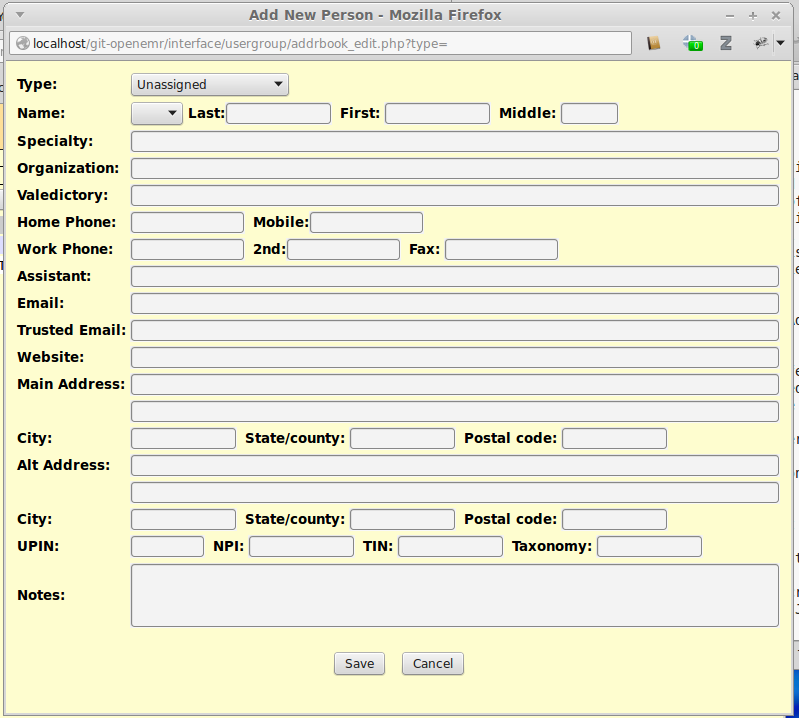Viewport: 799px width, 718px height.
Task: Click the Z extension toolbar icon
Action: click(726, 43)
